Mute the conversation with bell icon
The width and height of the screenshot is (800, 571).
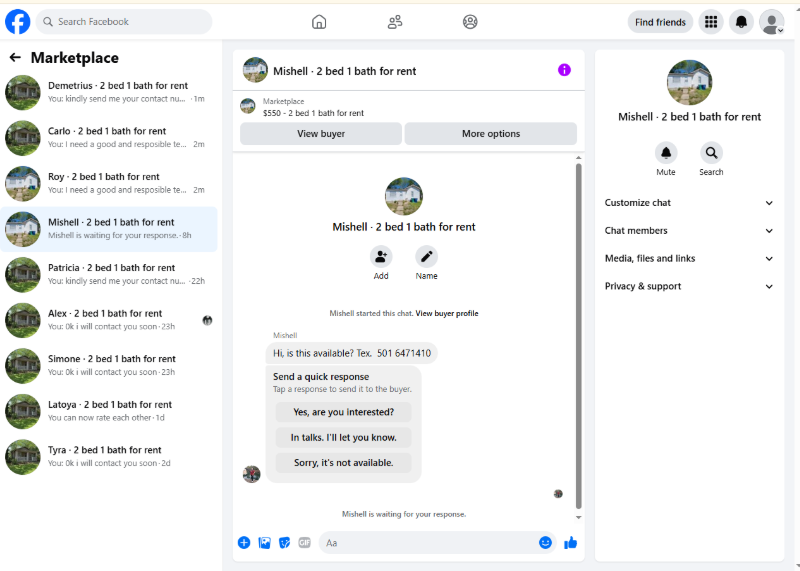[666, 153]
